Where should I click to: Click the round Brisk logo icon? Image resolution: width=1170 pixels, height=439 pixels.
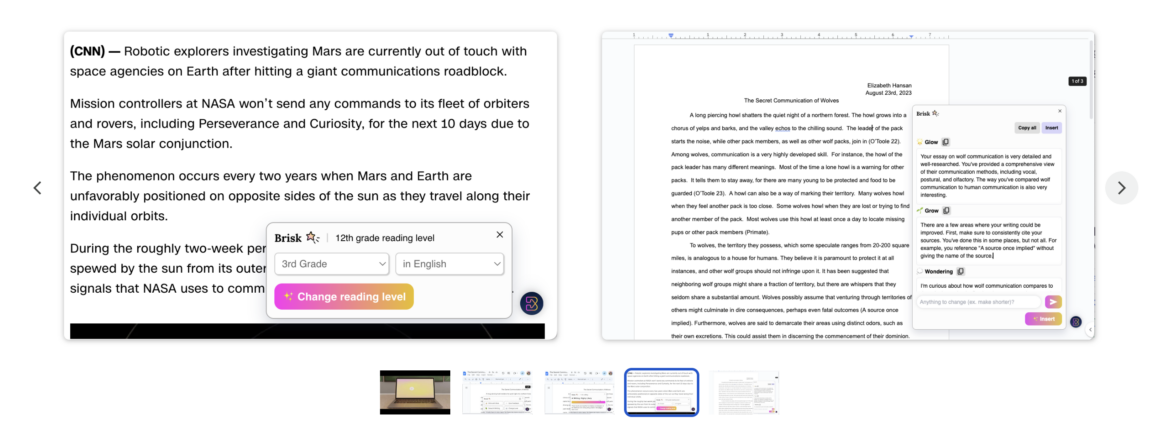[532, 304]
